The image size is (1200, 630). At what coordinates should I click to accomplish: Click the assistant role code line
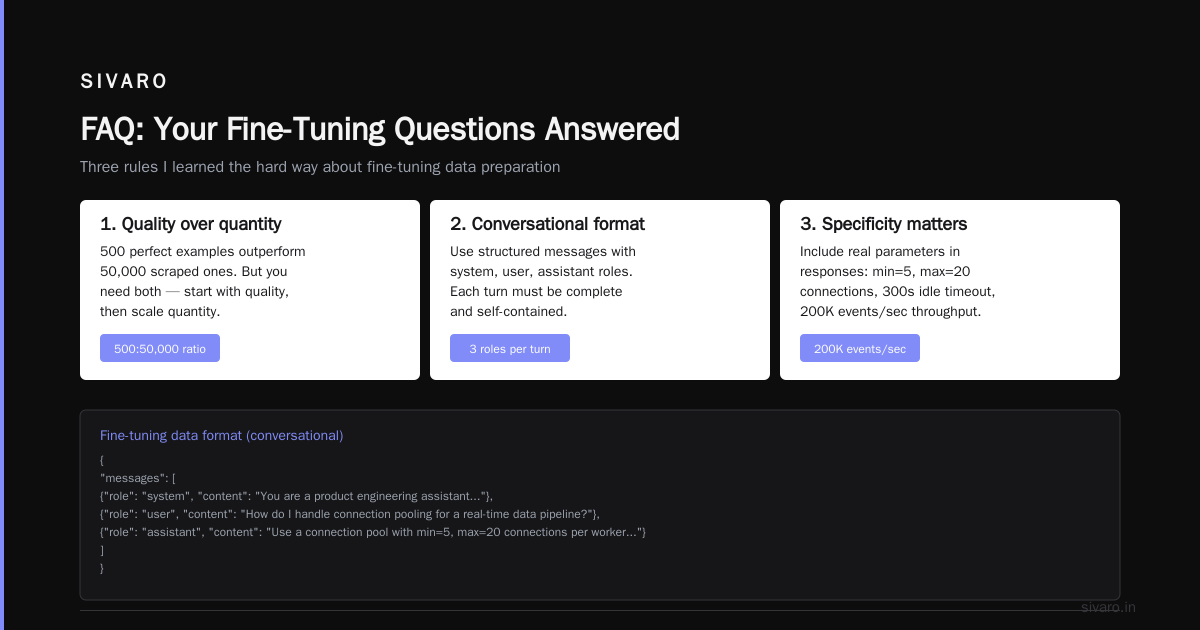point(373,532)
